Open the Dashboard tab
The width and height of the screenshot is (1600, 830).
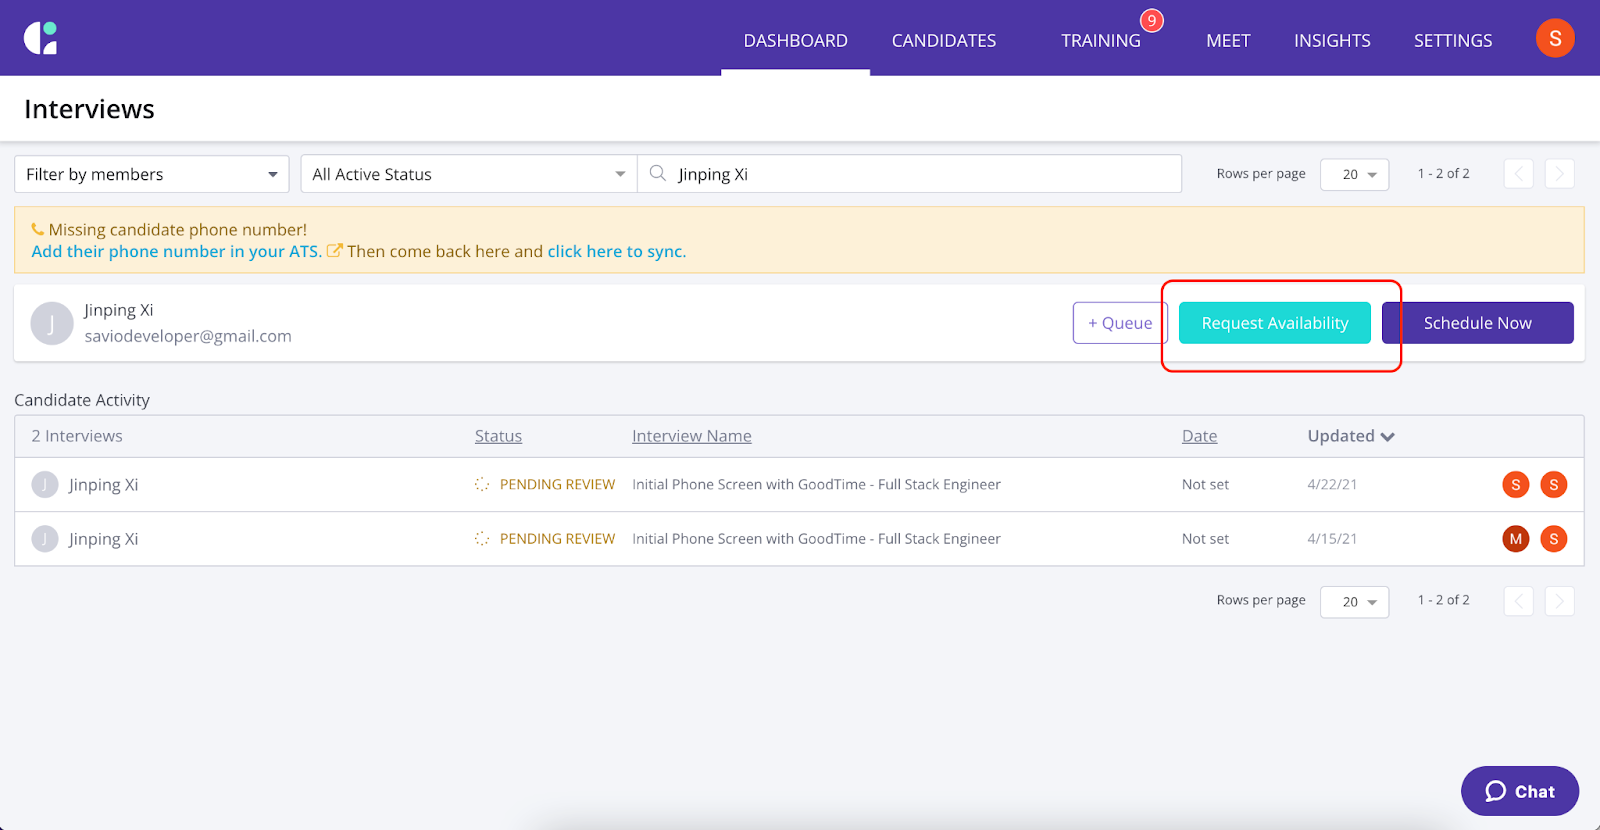coord(796,40)
